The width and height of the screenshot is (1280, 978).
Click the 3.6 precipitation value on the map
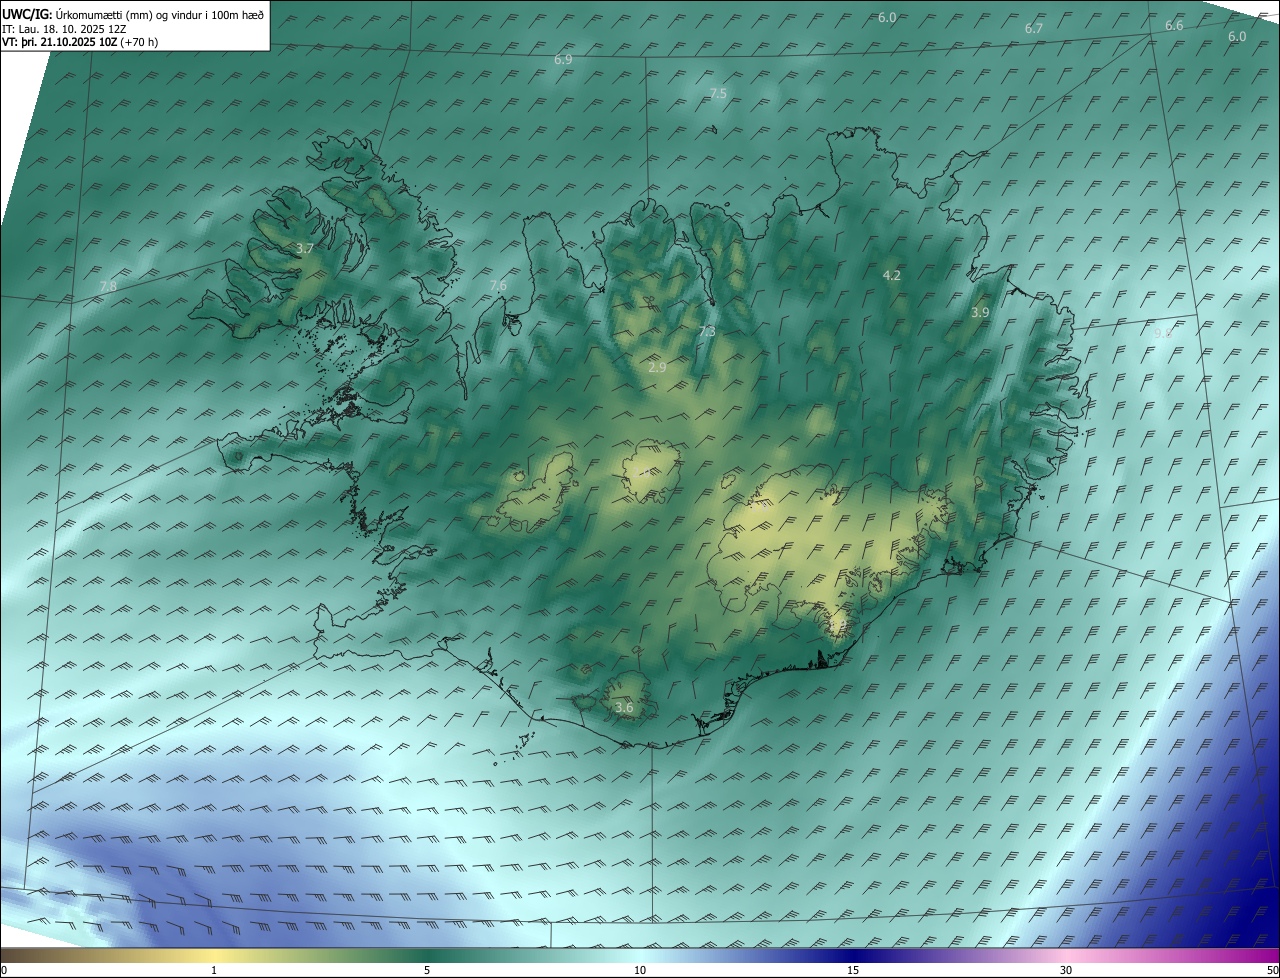(624, 708)
